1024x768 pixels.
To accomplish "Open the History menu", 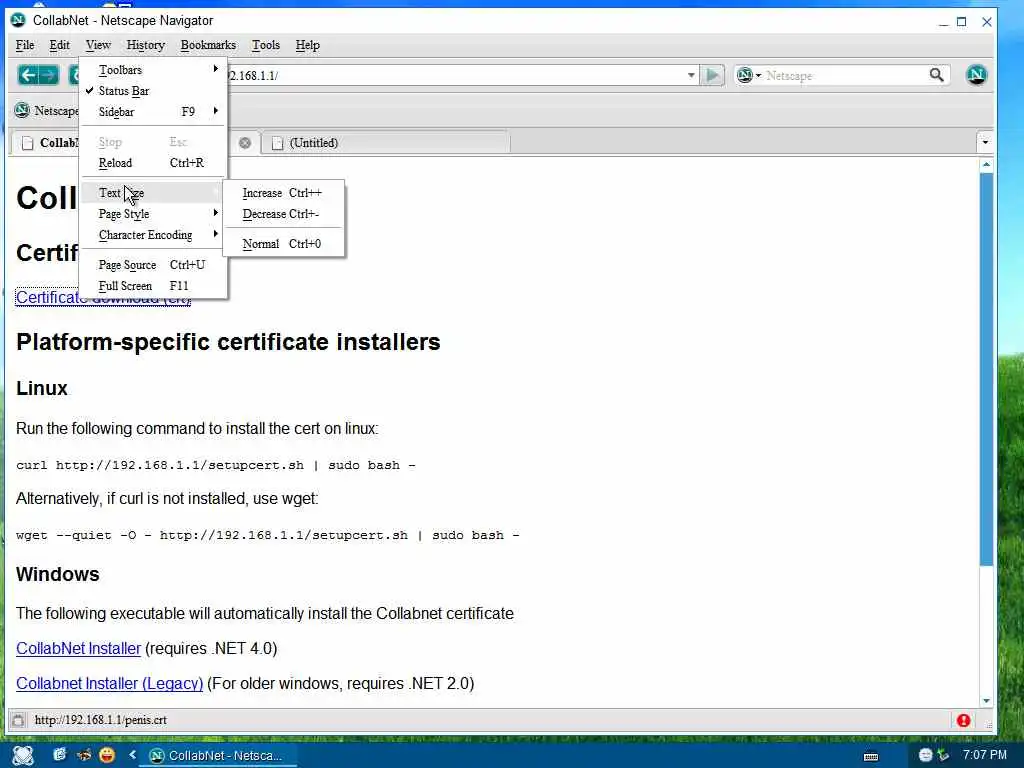I will (146, 45).
